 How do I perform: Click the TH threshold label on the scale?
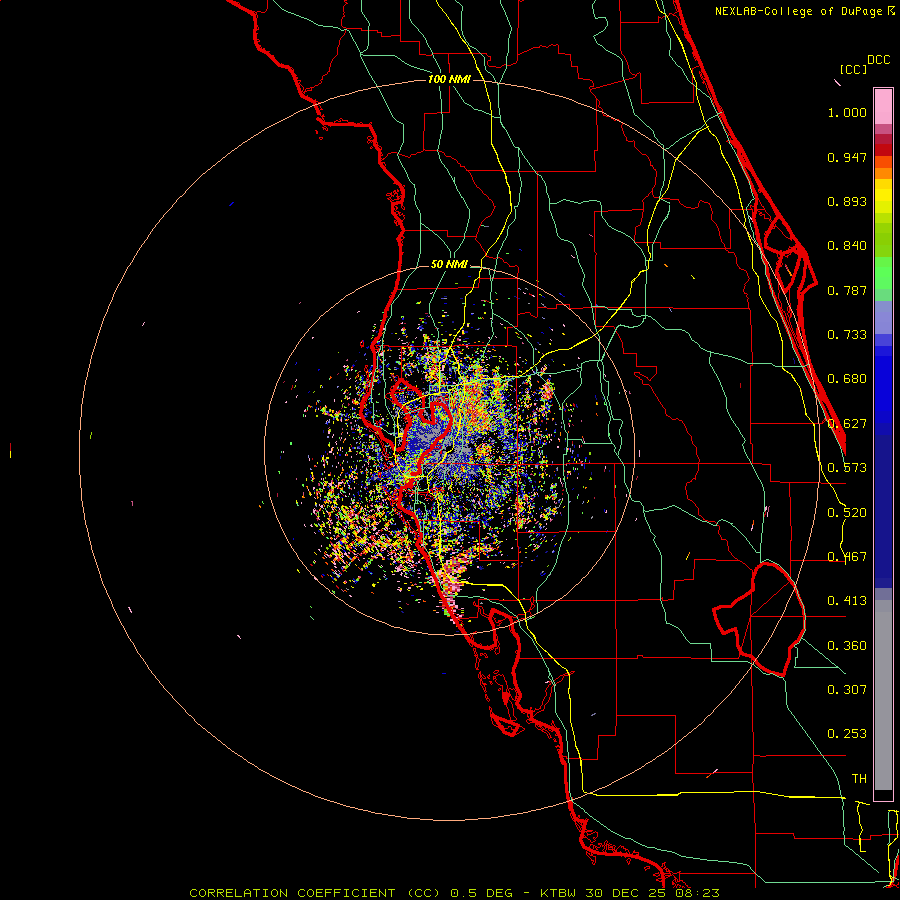click(x=859, y=779)
